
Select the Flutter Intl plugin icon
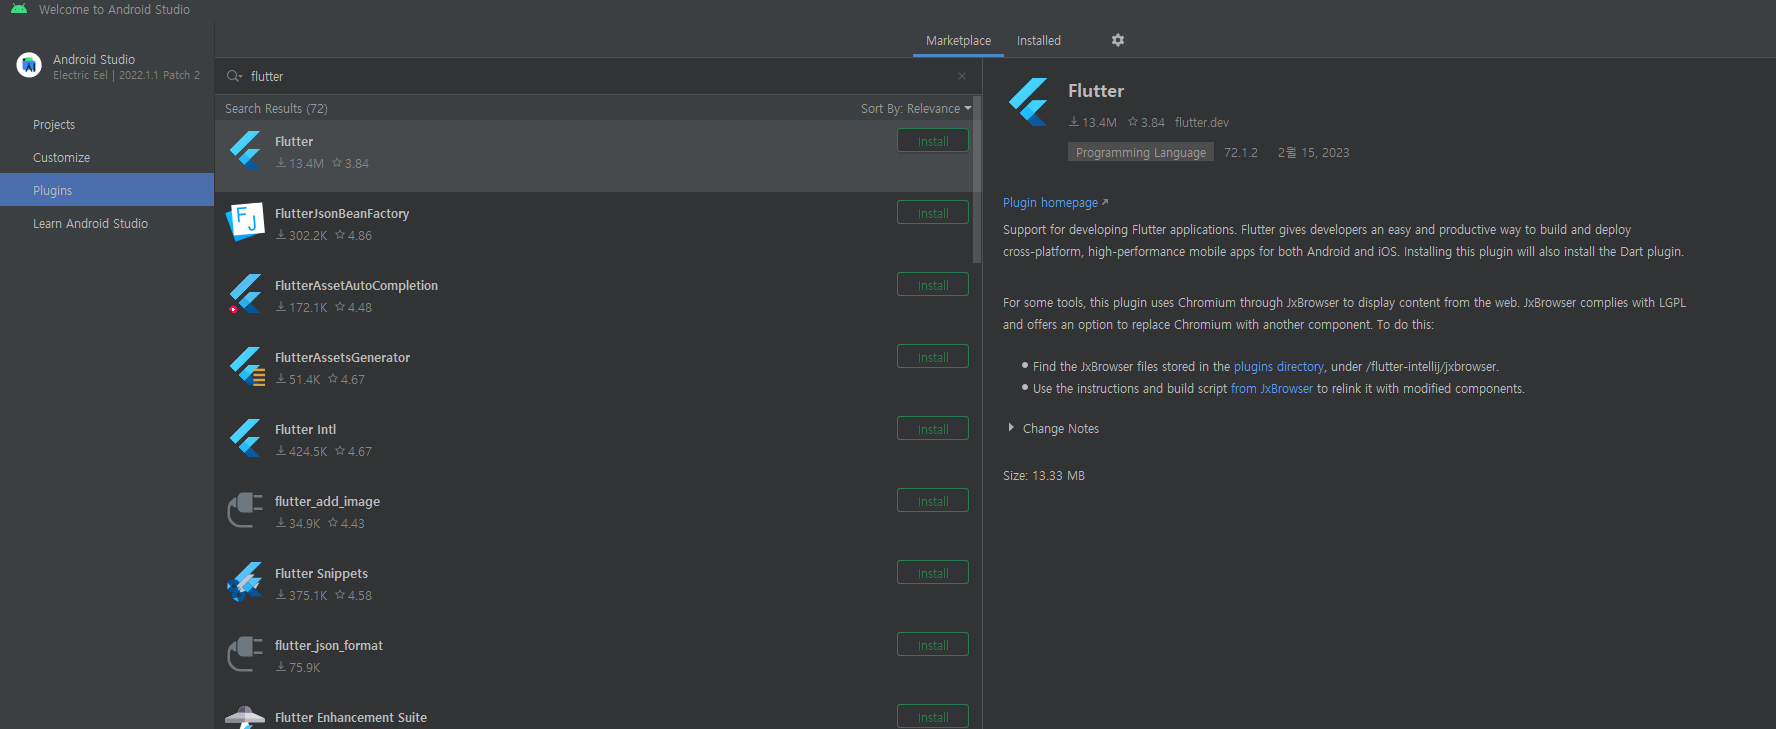pos(245,438)
